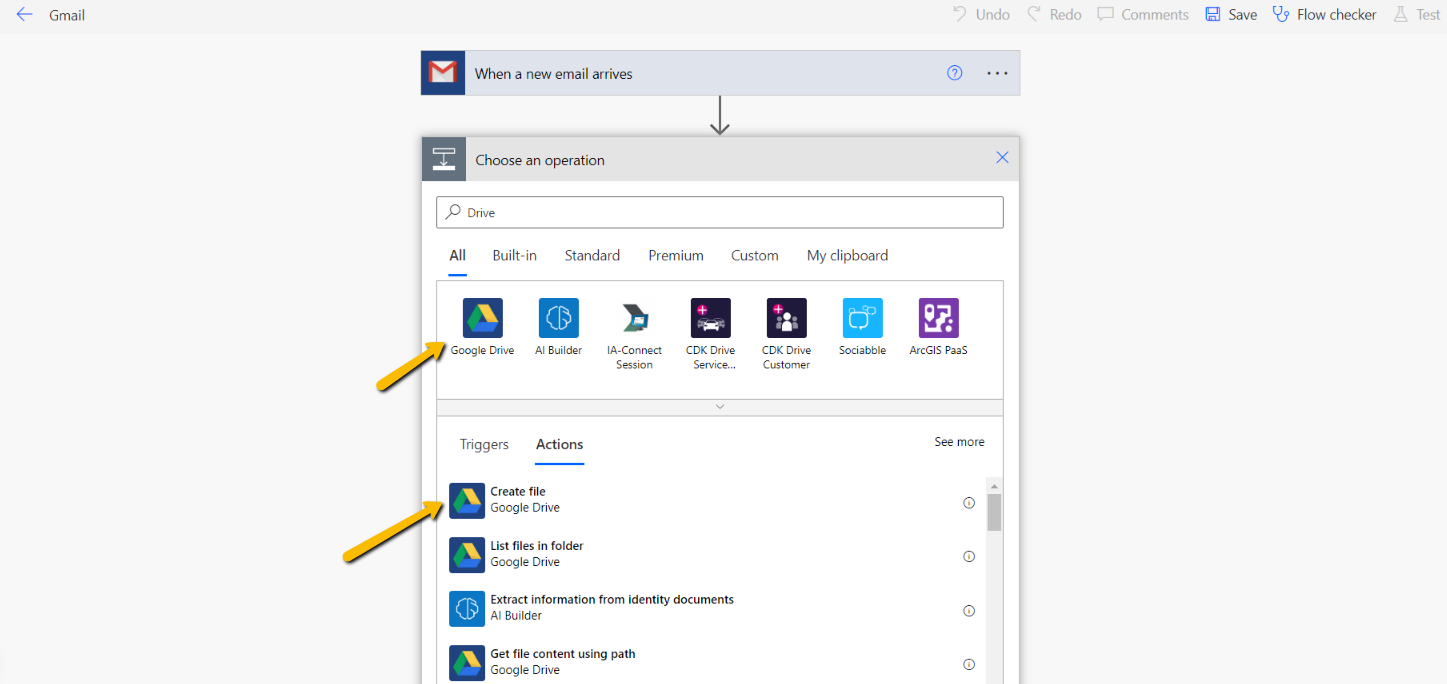Open the My clipboard tab
Screen dimensions: 1447x684
click(847, 256)
